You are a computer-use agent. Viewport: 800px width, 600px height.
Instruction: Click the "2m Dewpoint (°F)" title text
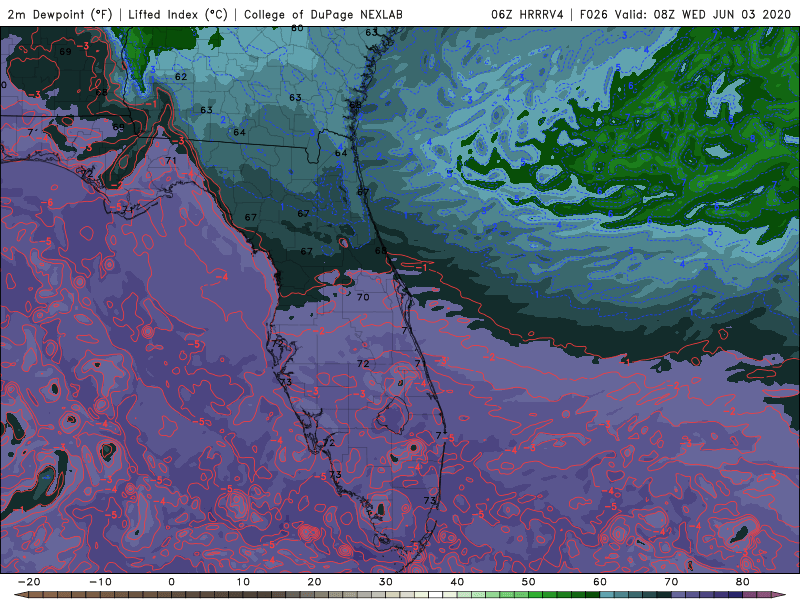point(60,14)
